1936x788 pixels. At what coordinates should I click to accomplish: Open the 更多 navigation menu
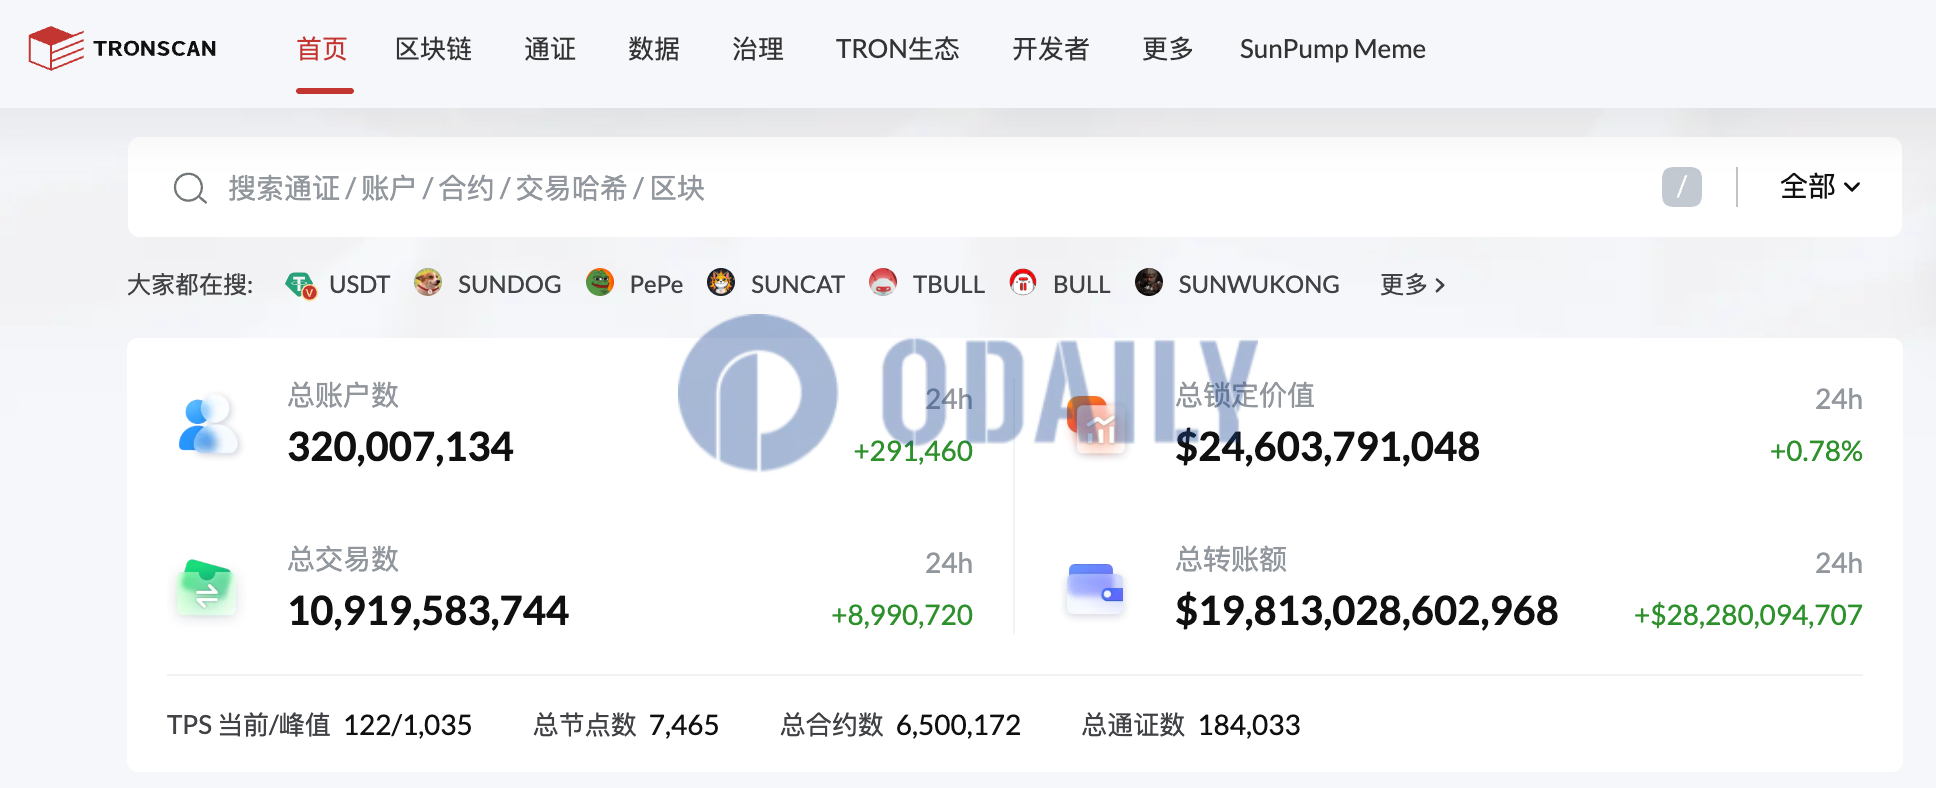(x=1167, y=49)
